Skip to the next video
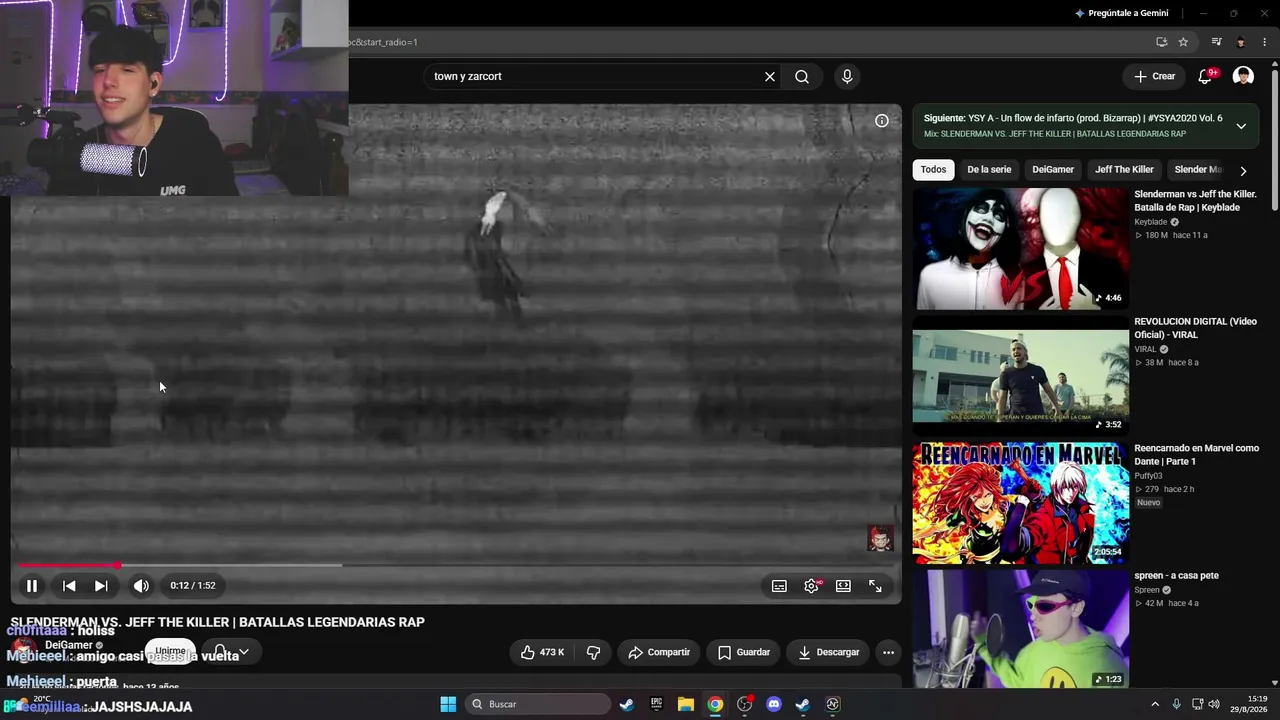Image resolution: width=1280 pixels, height=720 pixels. (x=101, y=586)
